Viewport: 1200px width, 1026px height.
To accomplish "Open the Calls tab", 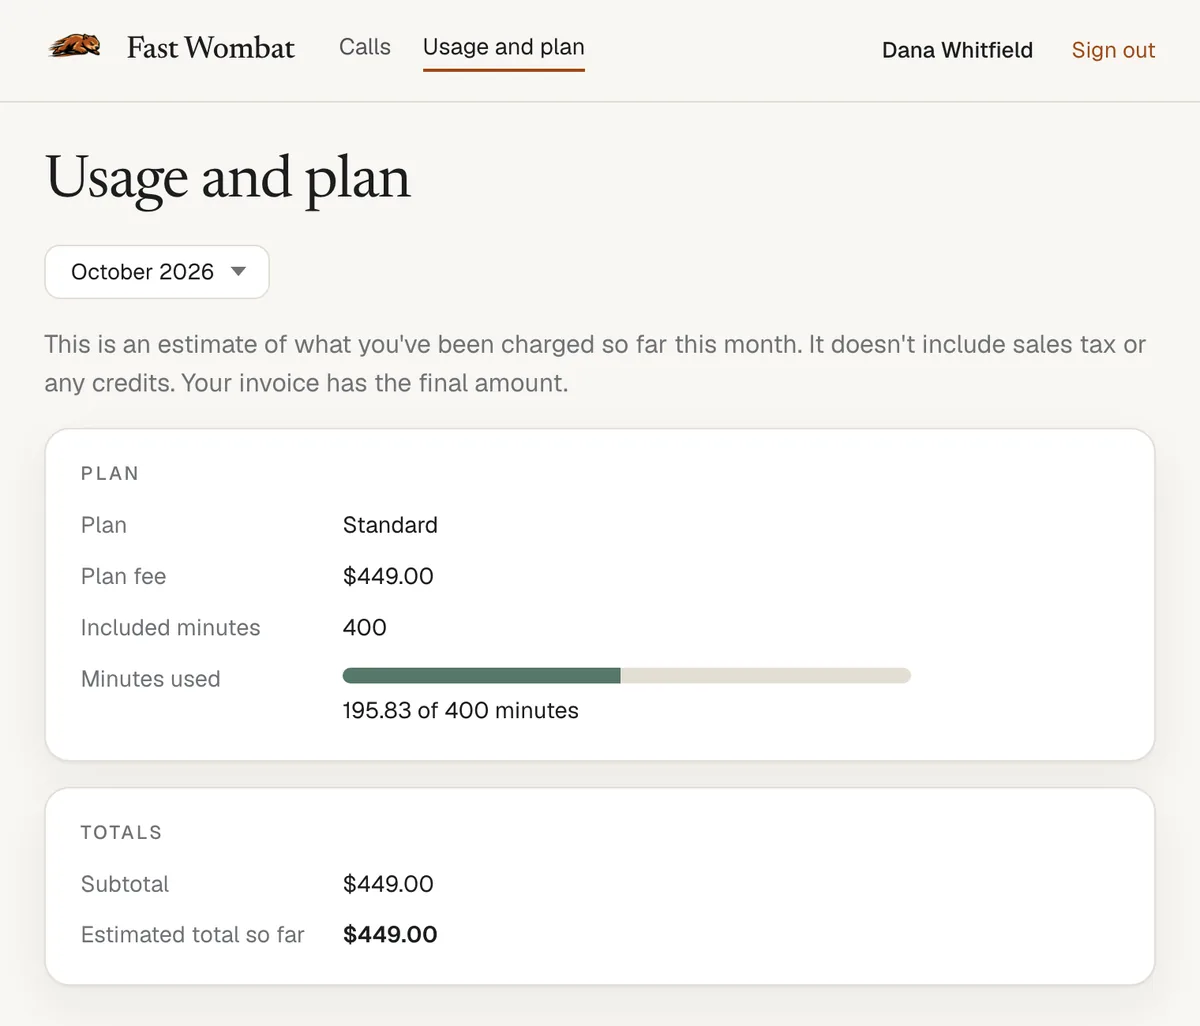I will (x=365, y=47).
